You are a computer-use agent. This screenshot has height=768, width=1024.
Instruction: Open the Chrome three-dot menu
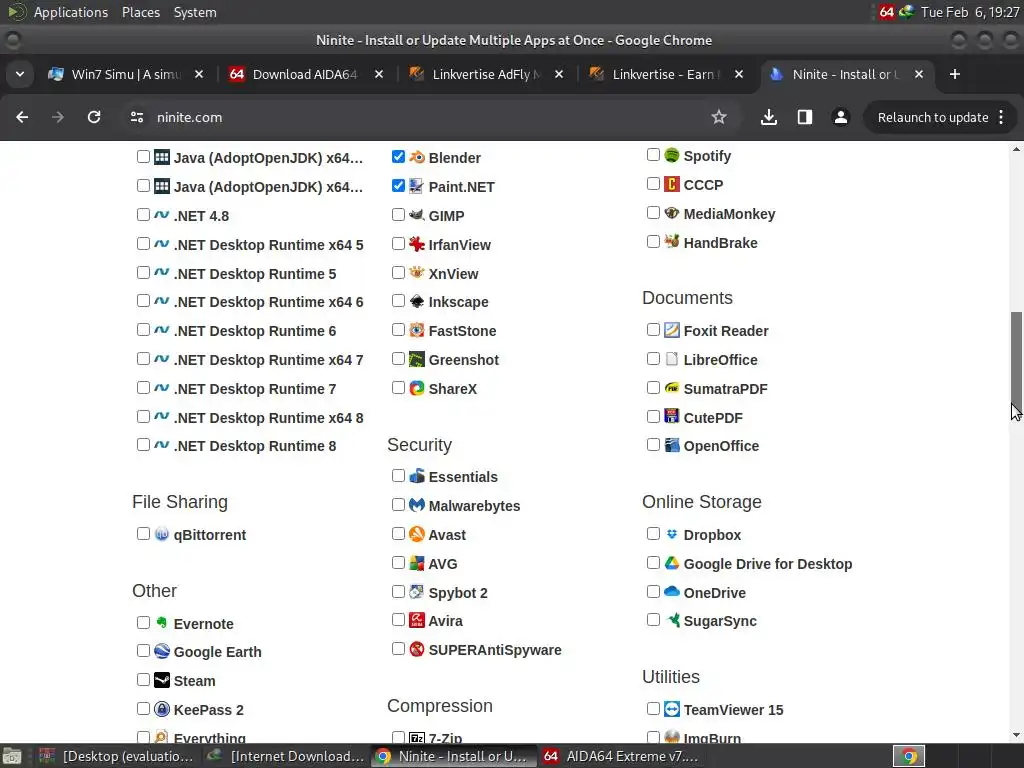pos(1001,118)
